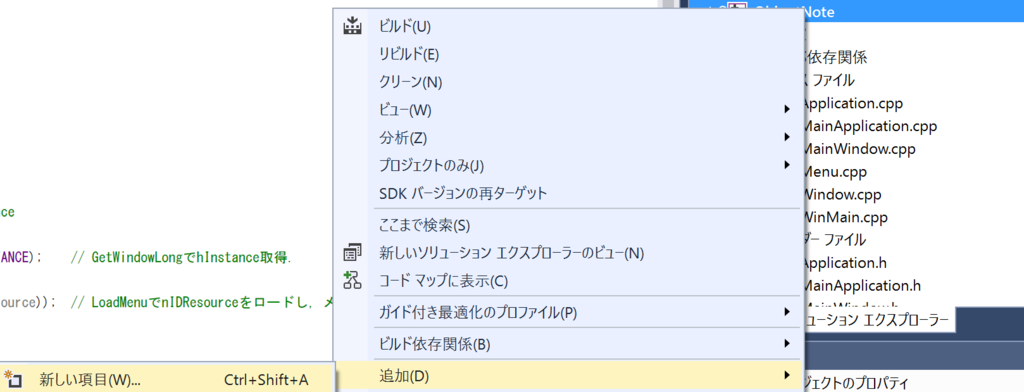Expand the 分析(Z) submenu arrow

[788, 137]
